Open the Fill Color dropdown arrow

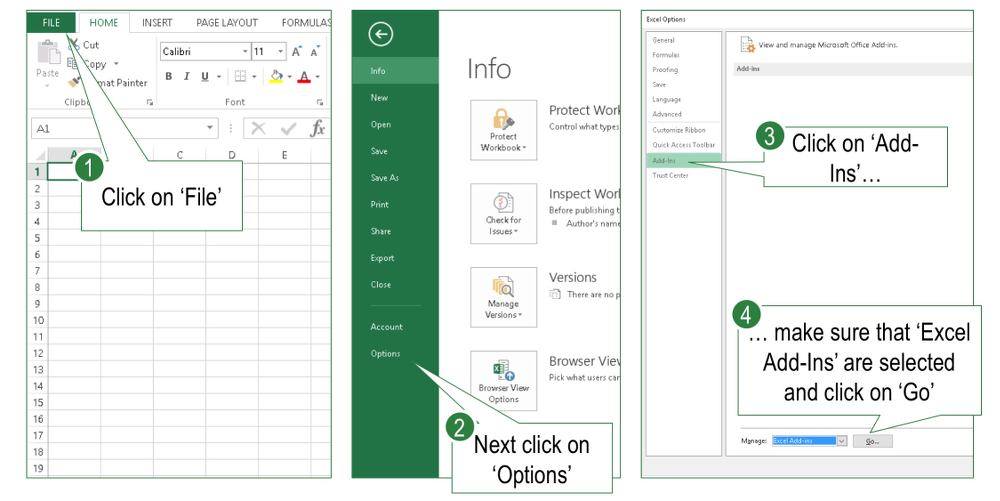[x=290, y=77]
